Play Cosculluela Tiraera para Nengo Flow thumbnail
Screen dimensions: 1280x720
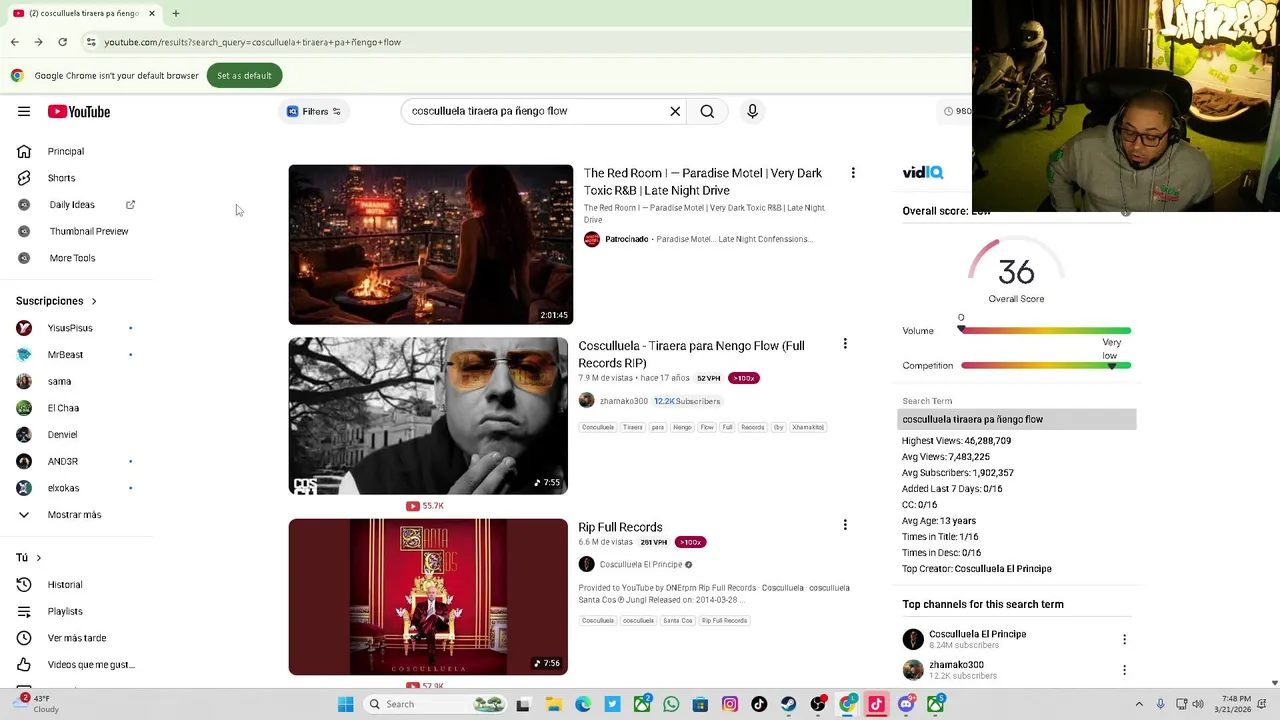[428, 416]
